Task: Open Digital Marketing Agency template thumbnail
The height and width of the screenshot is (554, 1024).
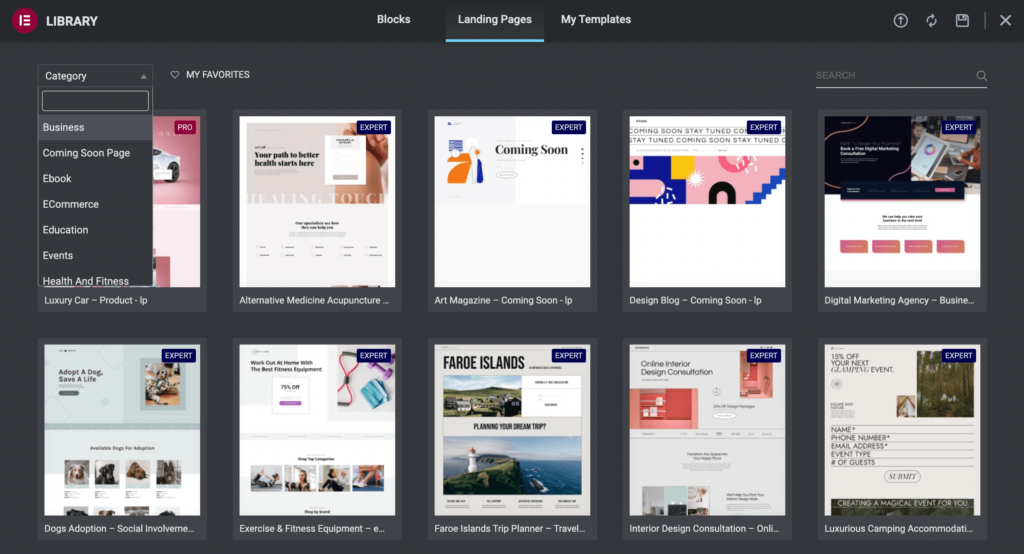Action: point(902,201)
